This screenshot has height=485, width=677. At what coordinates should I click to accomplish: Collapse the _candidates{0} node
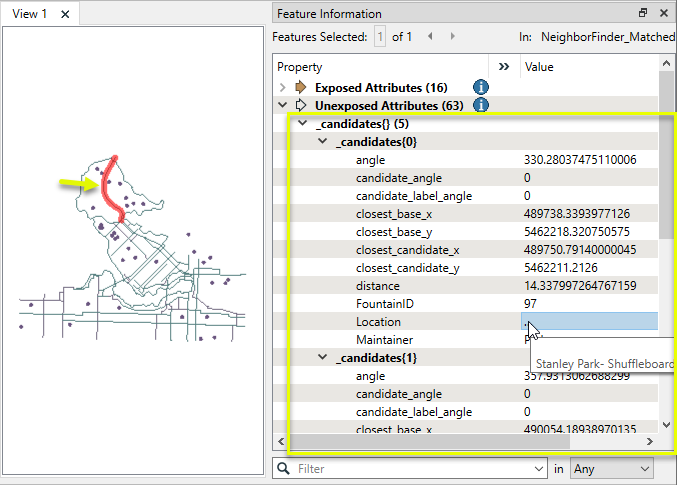point(322,142)
